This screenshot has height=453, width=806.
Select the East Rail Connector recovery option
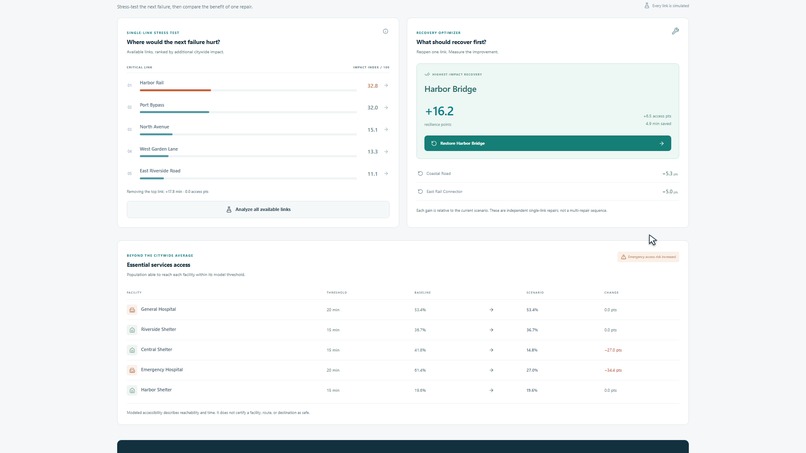[x=547, y=192]
